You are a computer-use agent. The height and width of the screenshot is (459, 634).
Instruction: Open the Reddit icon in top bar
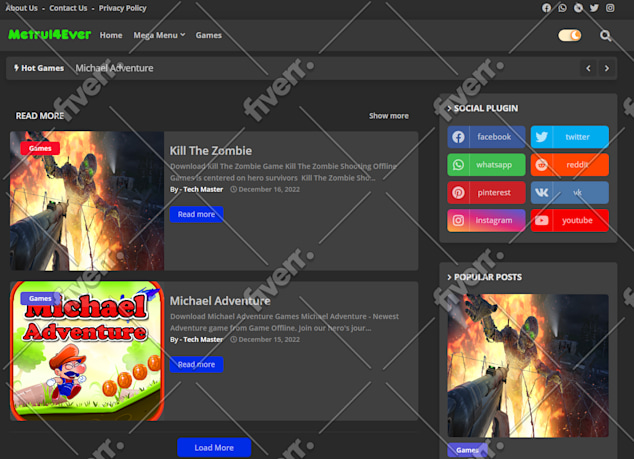click(578, 8)
